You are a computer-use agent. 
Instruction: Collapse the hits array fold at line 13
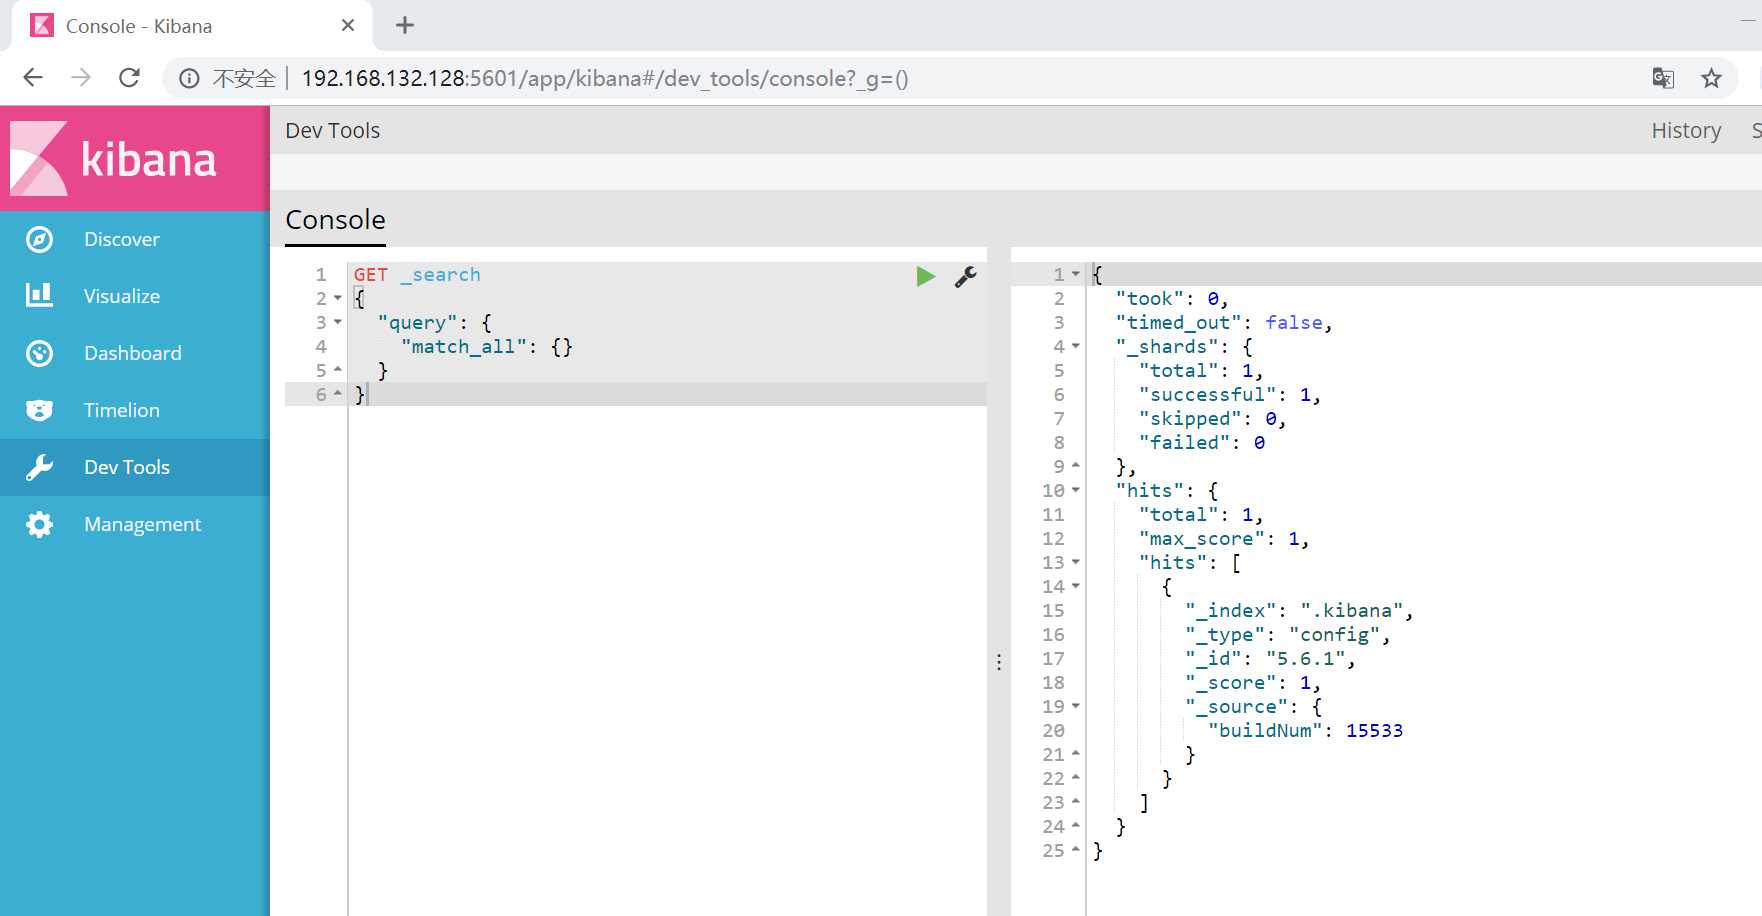pos(1075,562)
